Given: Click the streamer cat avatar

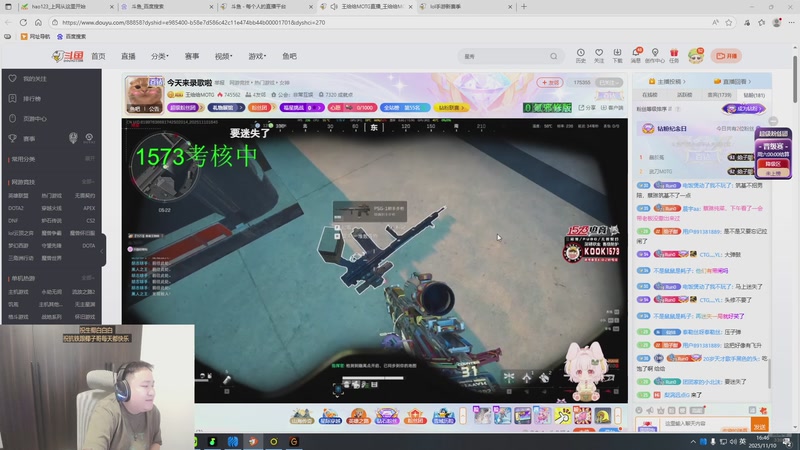Looking at the screenshot, I should click(144, 94).
